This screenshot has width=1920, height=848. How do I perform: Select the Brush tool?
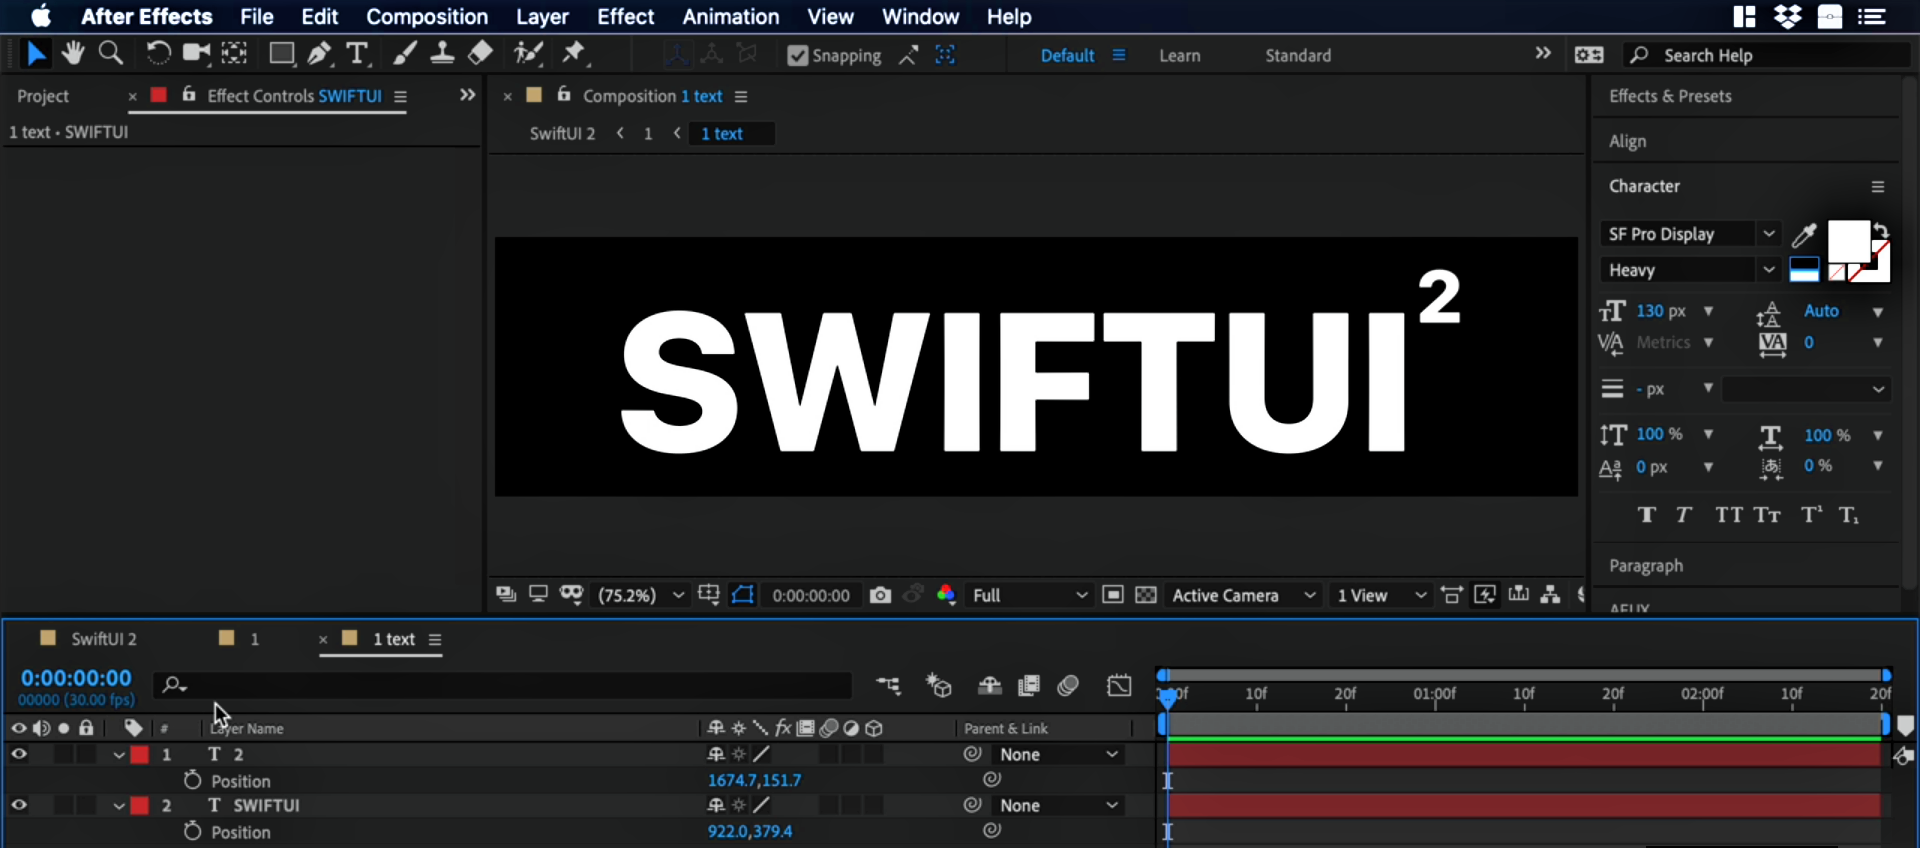(405, 54)
